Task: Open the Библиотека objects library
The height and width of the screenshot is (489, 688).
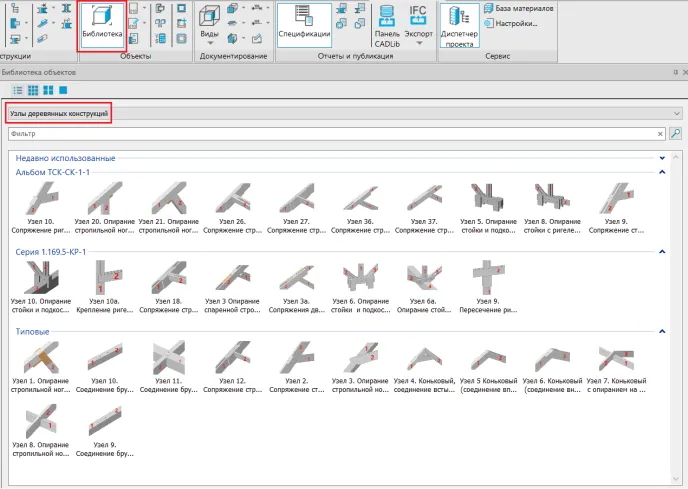Action: pos(102,25)
